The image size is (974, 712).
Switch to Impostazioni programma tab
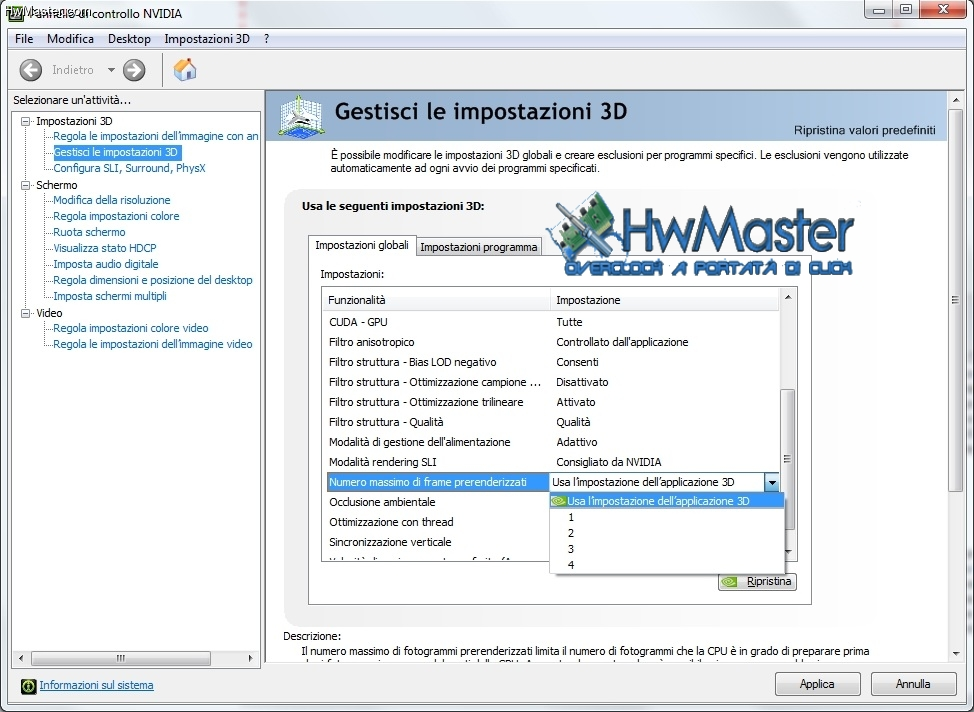pos(478,247)
